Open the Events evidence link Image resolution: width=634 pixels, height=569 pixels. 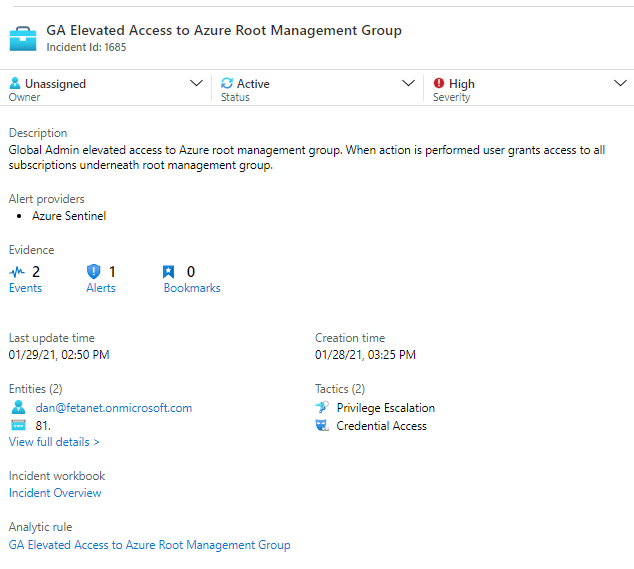(x=25, y=288)
